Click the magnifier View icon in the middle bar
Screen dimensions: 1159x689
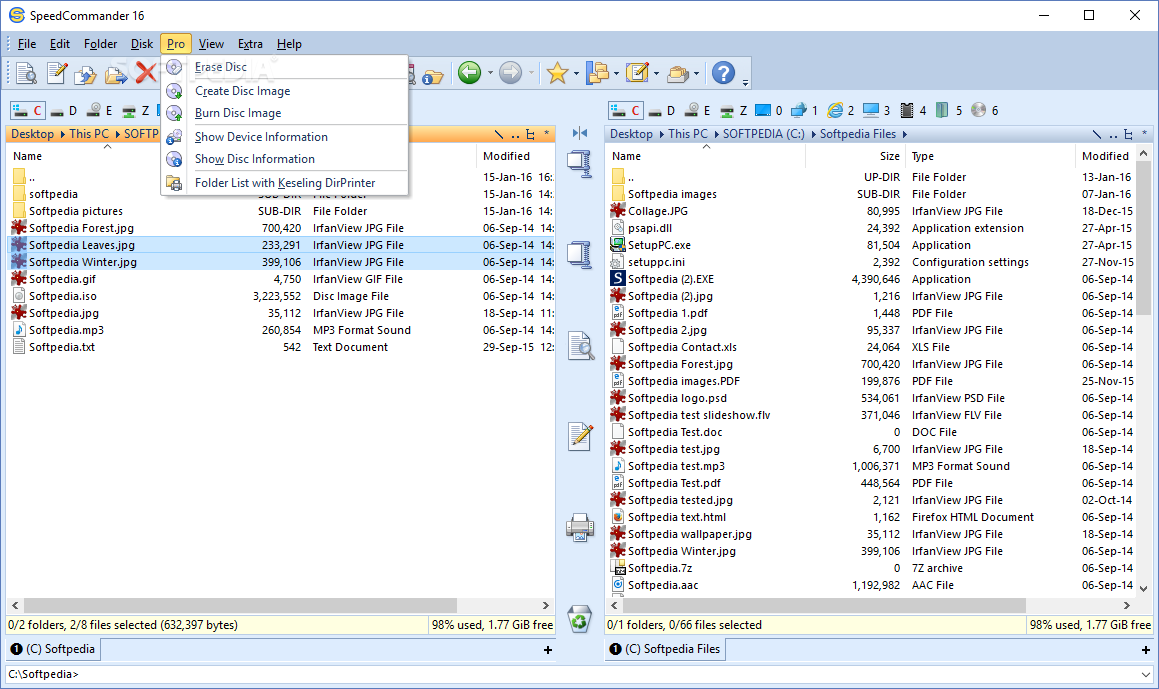pos(580,346)
